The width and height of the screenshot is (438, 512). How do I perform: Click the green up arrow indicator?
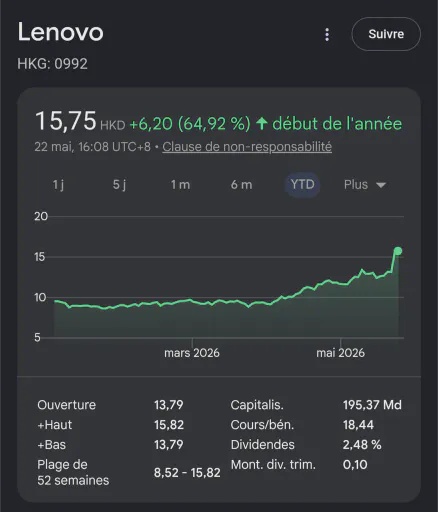[262, 124]
